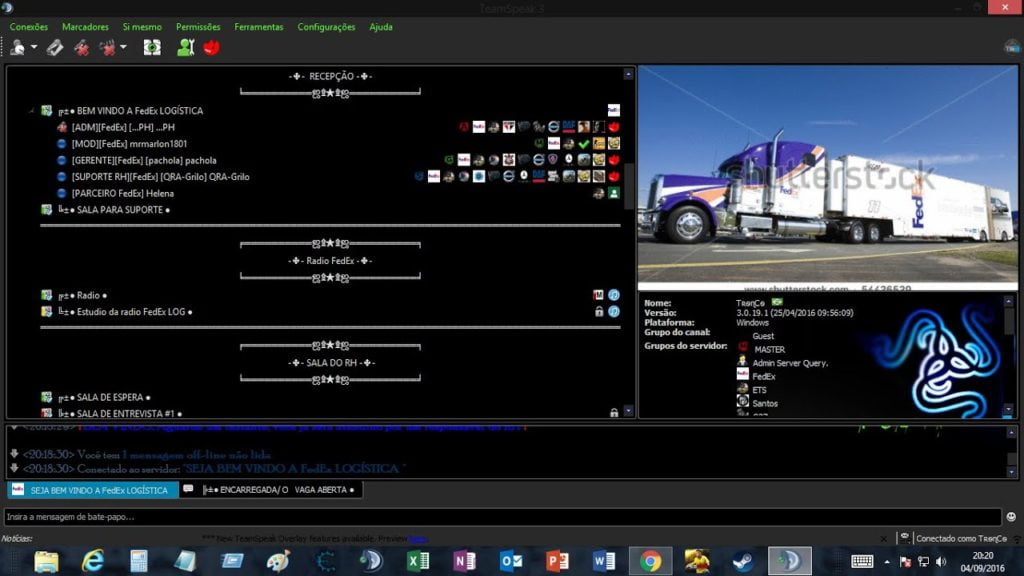
Task: Click blue status icon of Helena
Action: point(62,193)
